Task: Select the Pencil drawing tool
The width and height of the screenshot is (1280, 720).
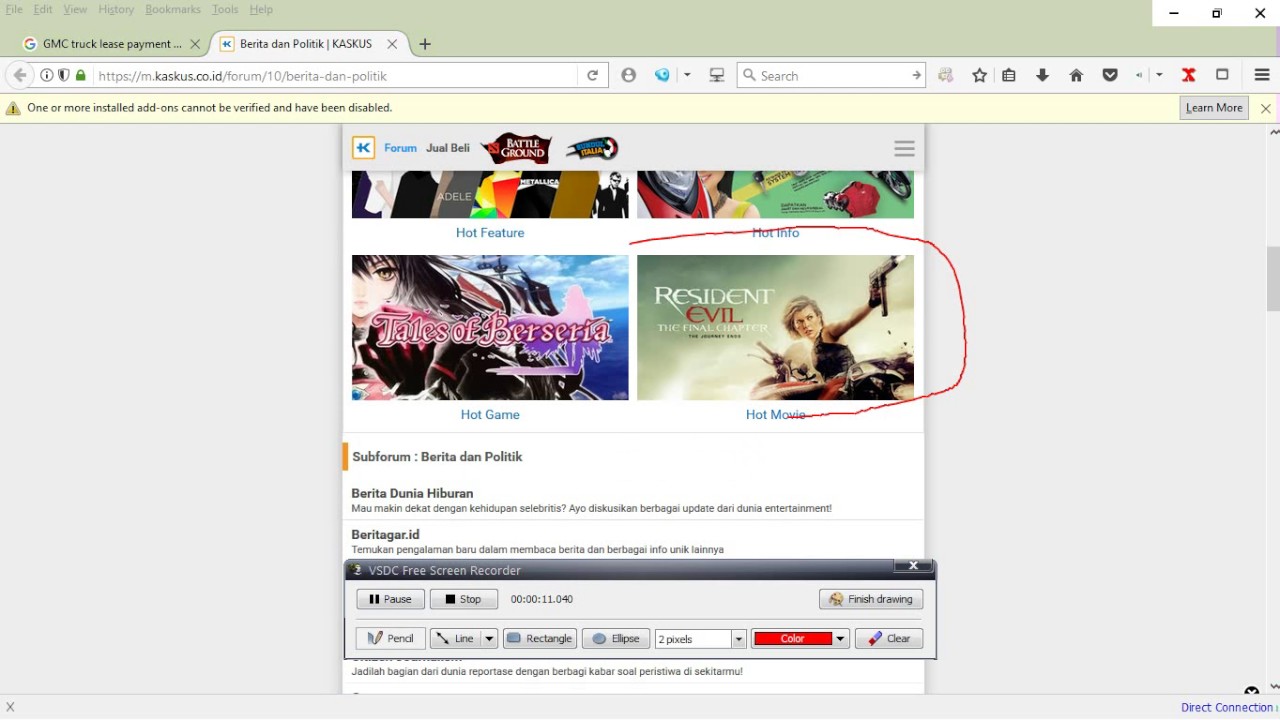Action: pyautogui.click(x=390, y=638)
